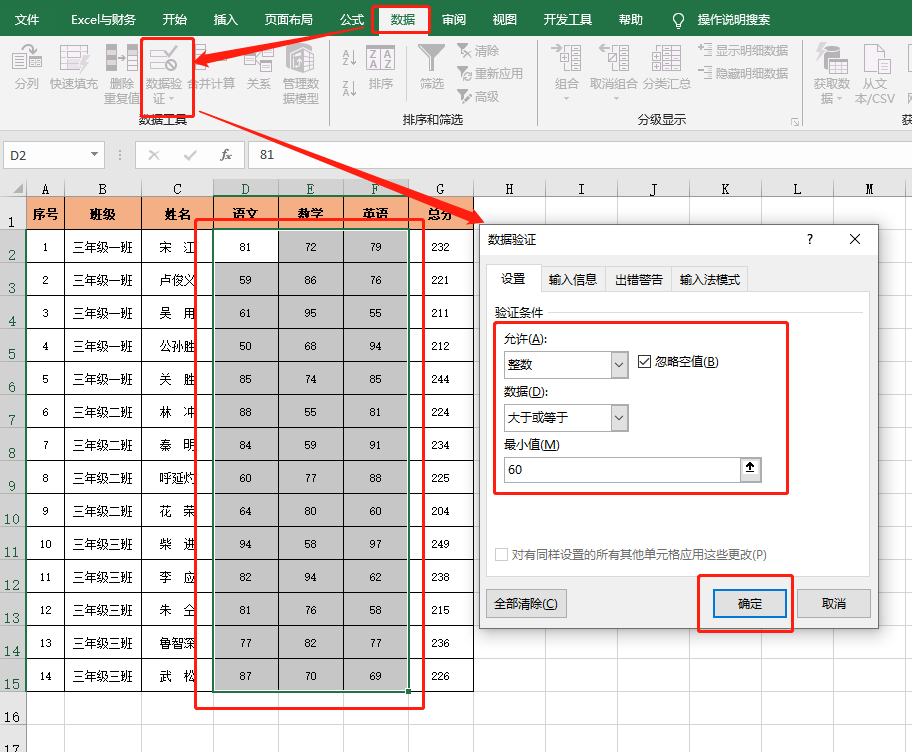Open the 插入 ribbon tab
Image resolution: width=912 pixels, height=752 pixels.
tap(226, 20)
